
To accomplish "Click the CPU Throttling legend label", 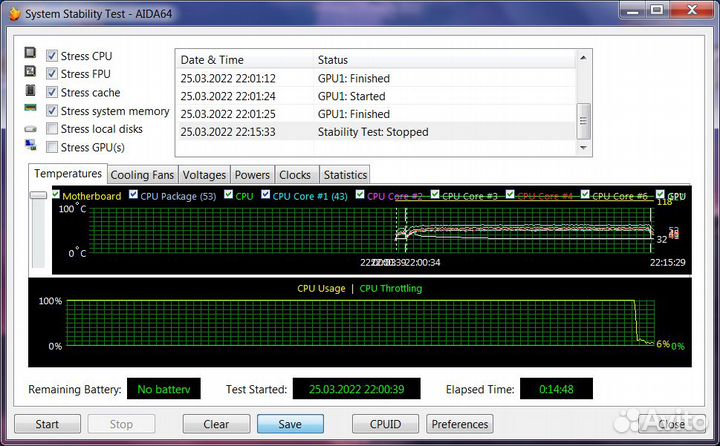I will point(390,288).
